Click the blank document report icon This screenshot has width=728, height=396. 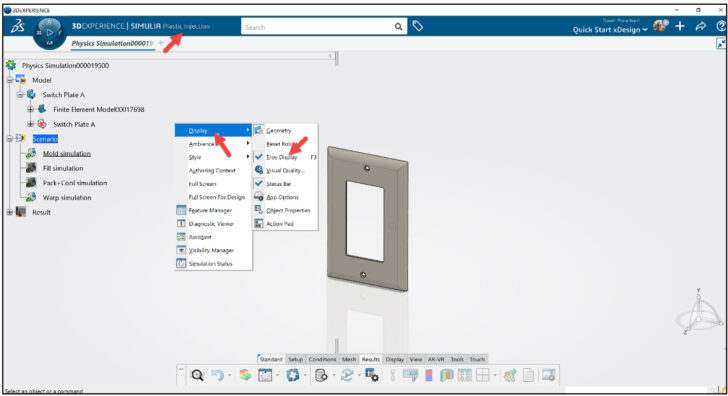[528, 375]
